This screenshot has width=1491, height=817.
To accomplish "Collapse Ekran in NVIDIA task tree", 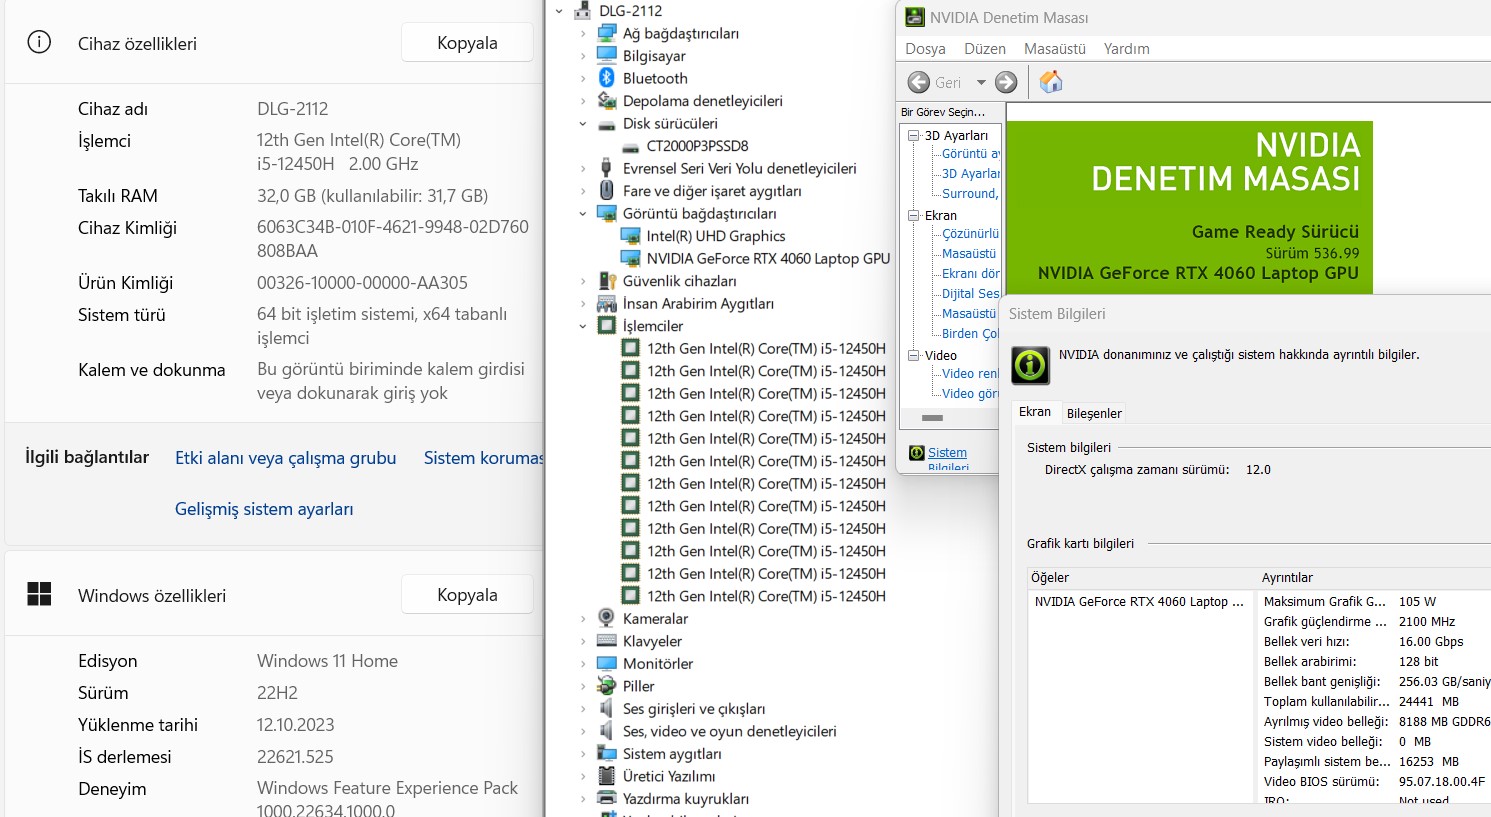I will (914, 215).
